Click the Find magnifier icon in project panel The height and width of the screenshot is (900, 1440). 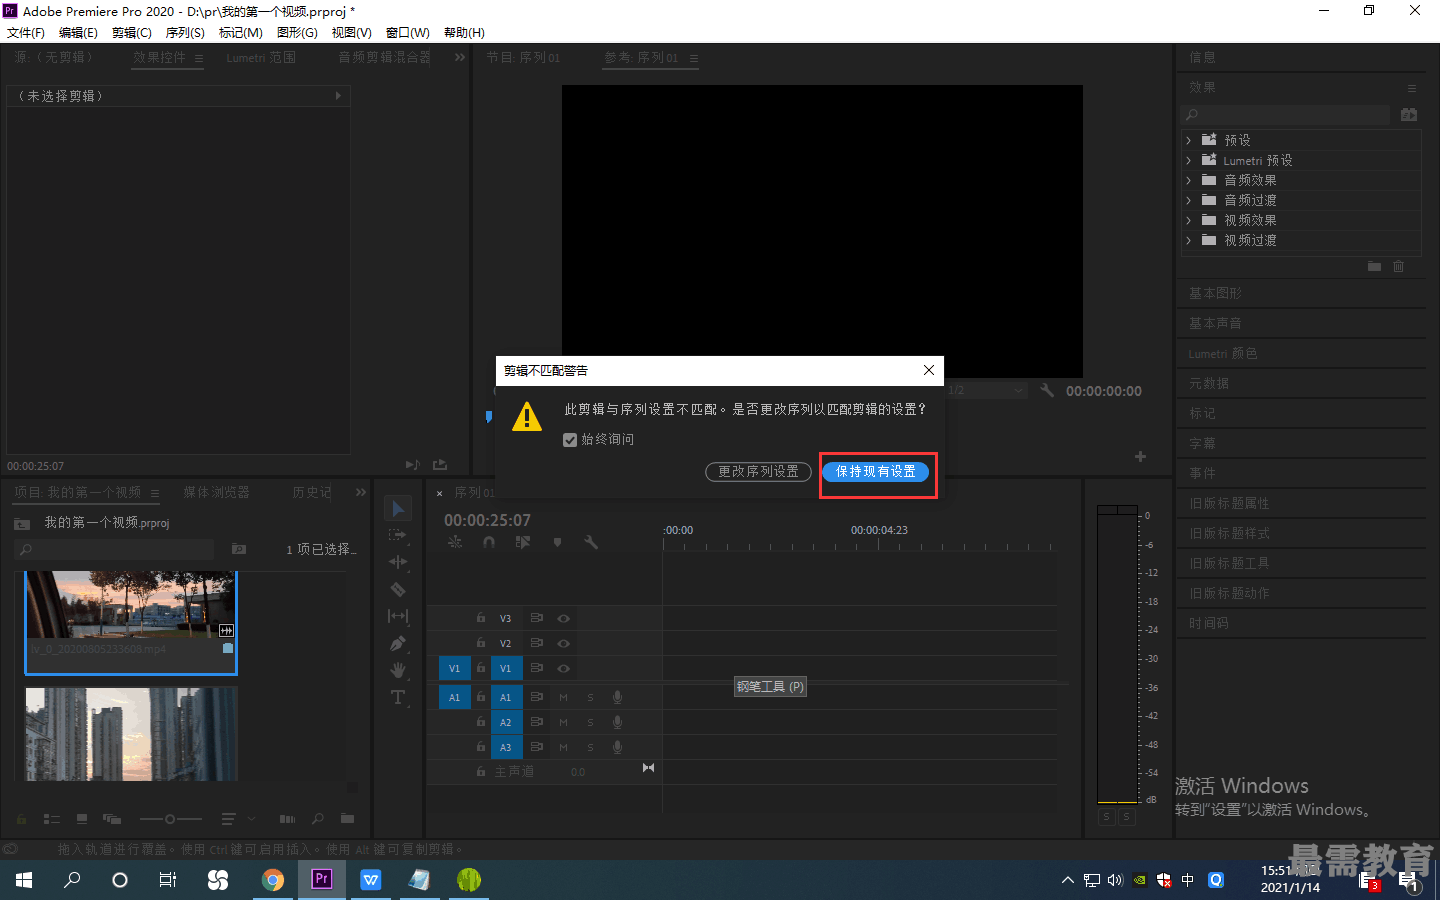pos(318,819)
